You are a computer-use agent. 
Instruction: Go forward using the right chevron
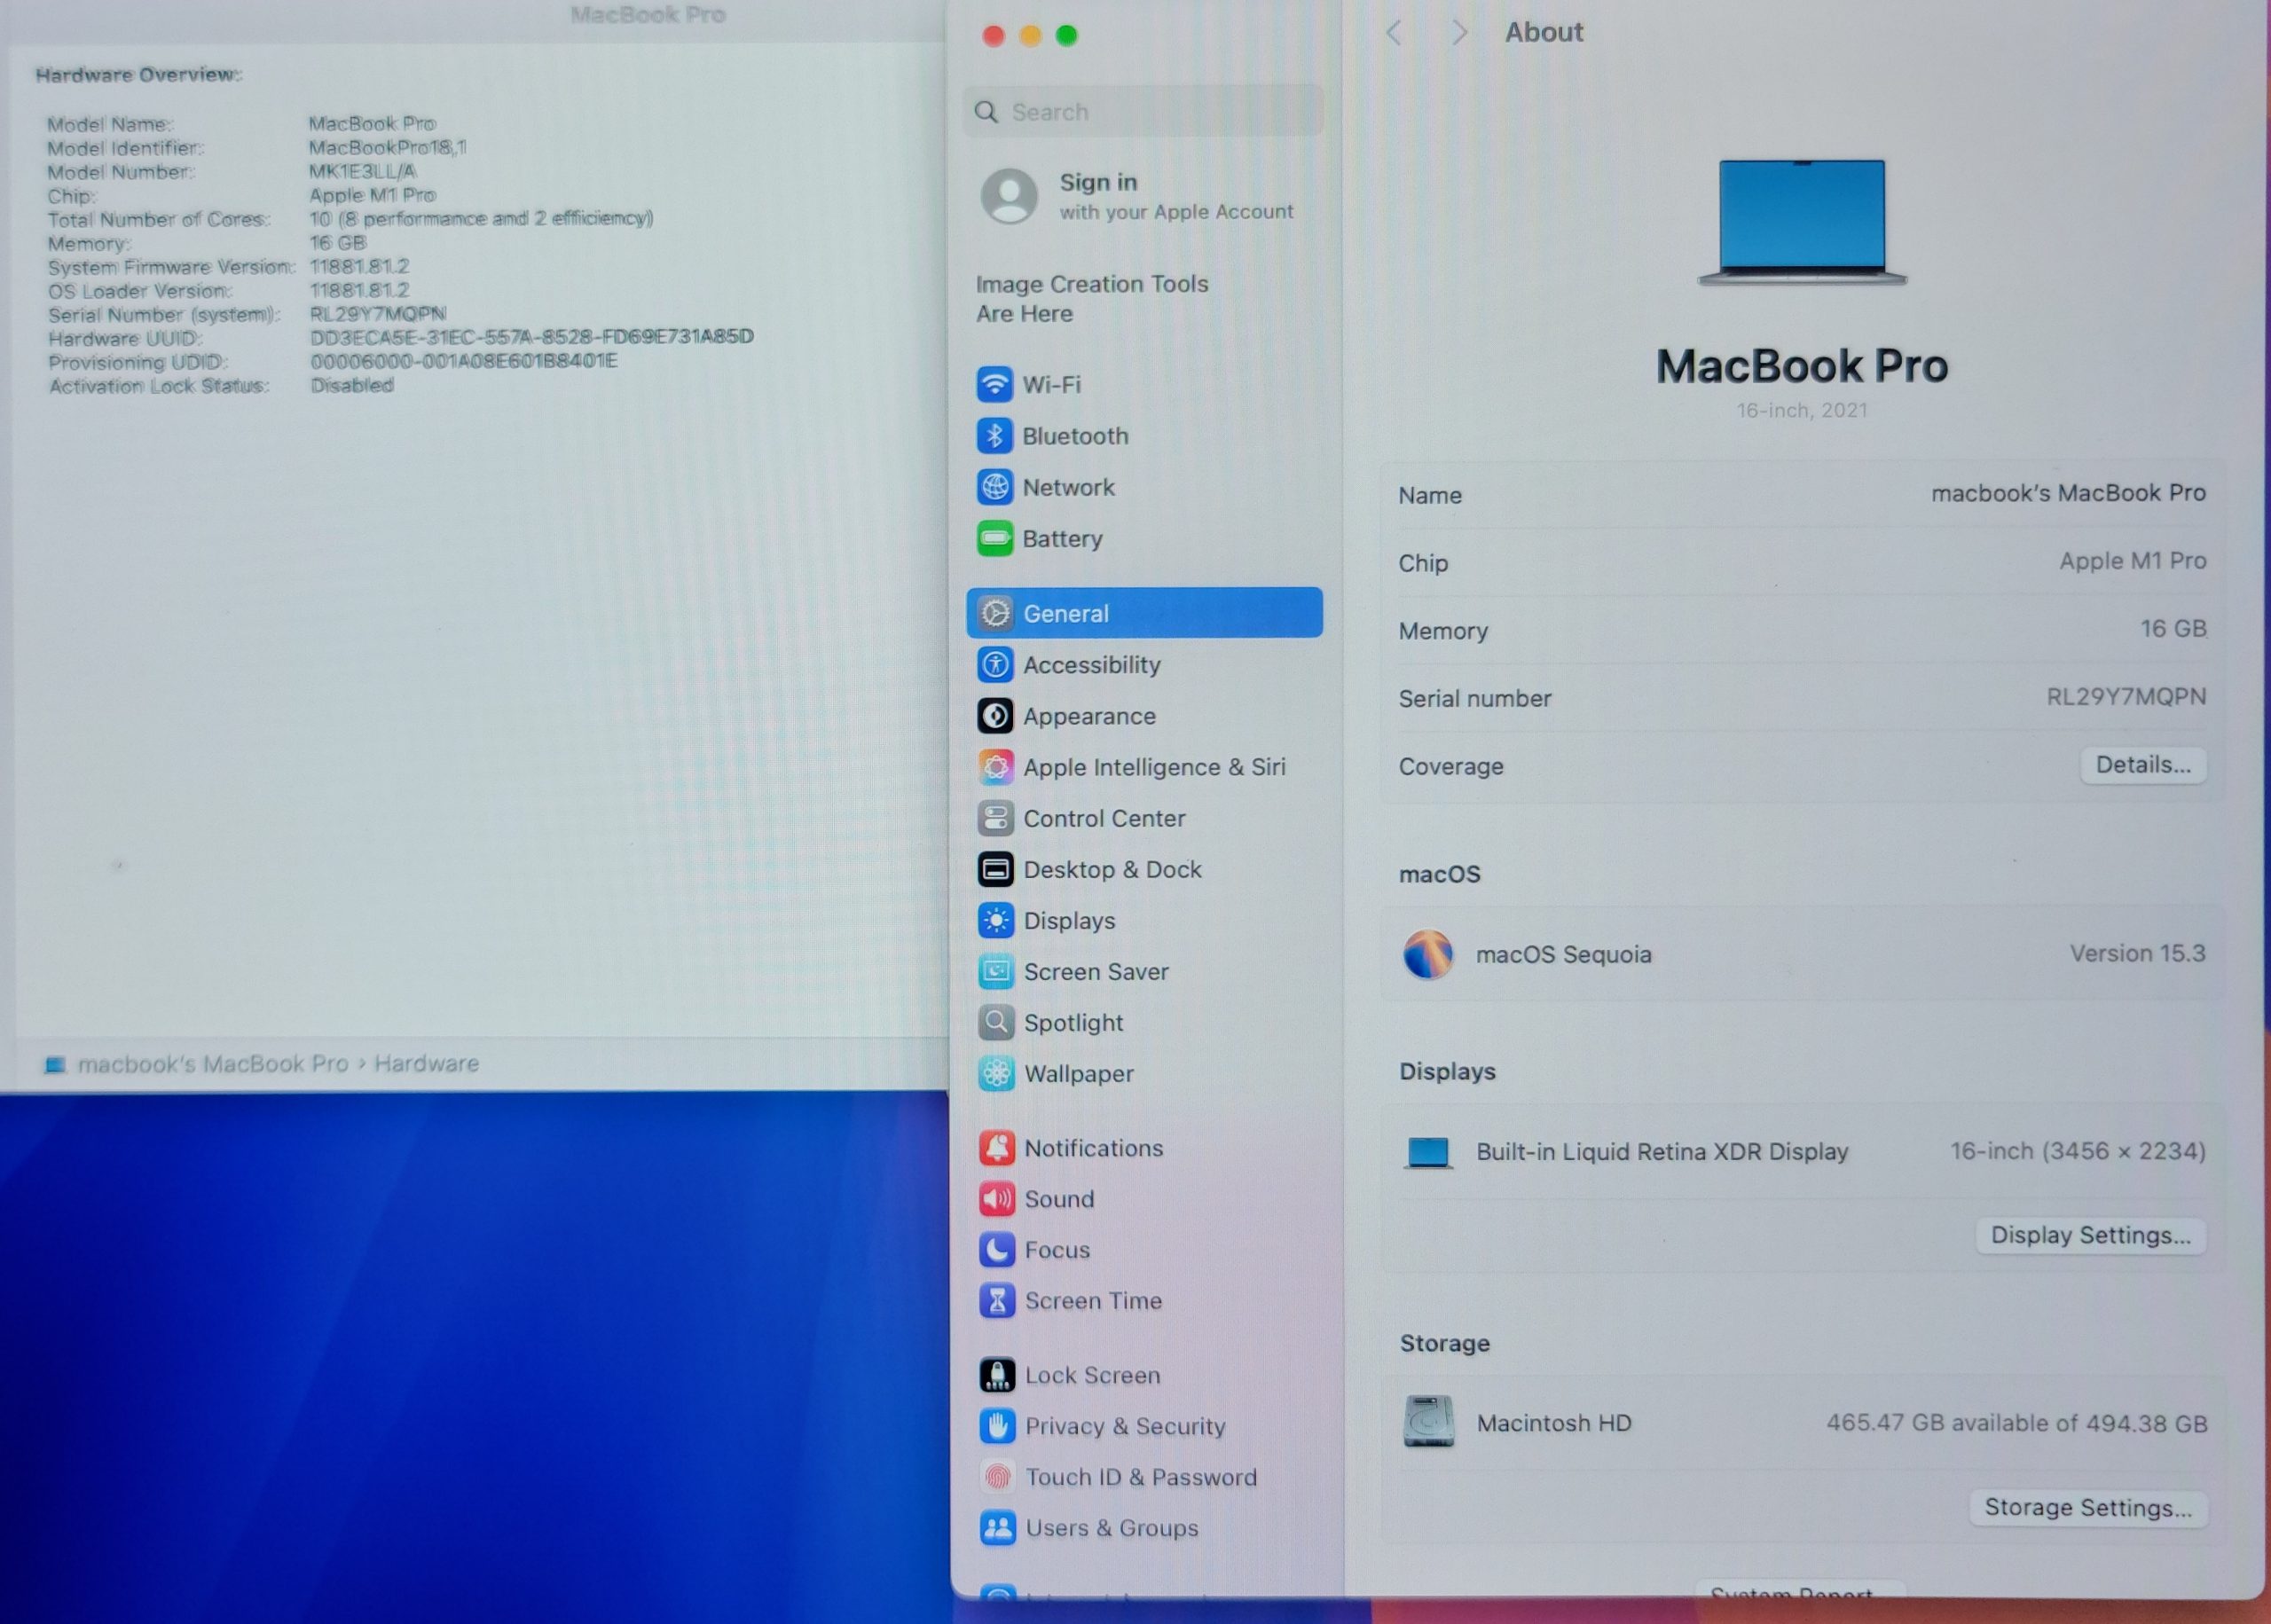coord(1459,33)
